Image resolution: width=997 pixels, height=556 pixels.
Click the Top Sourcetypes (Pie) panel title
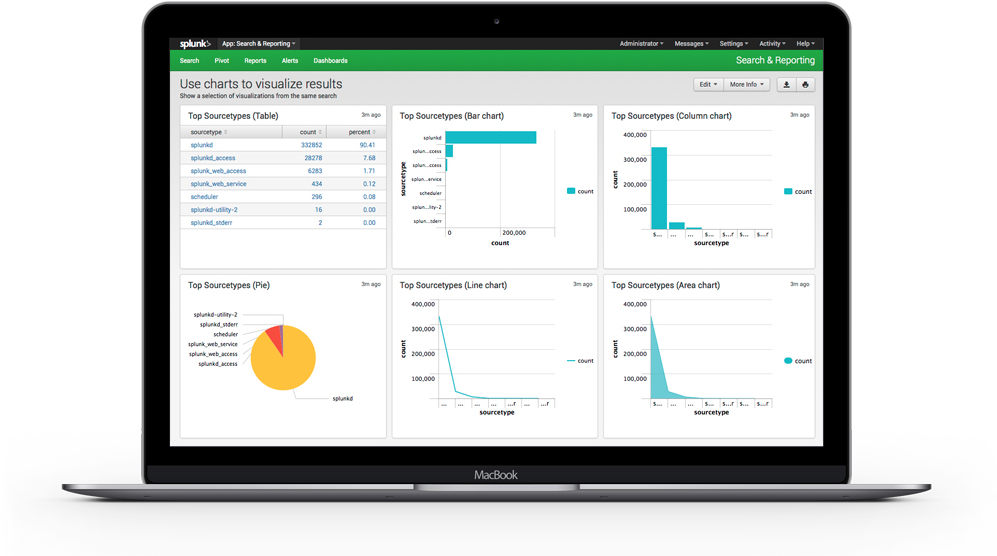tap(229, 285)
